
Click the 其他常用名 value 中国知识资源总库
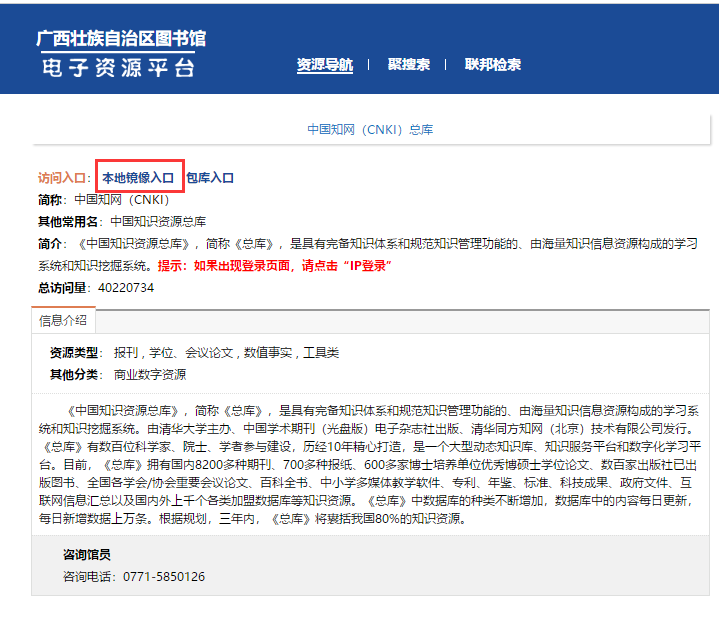(158, 222)
